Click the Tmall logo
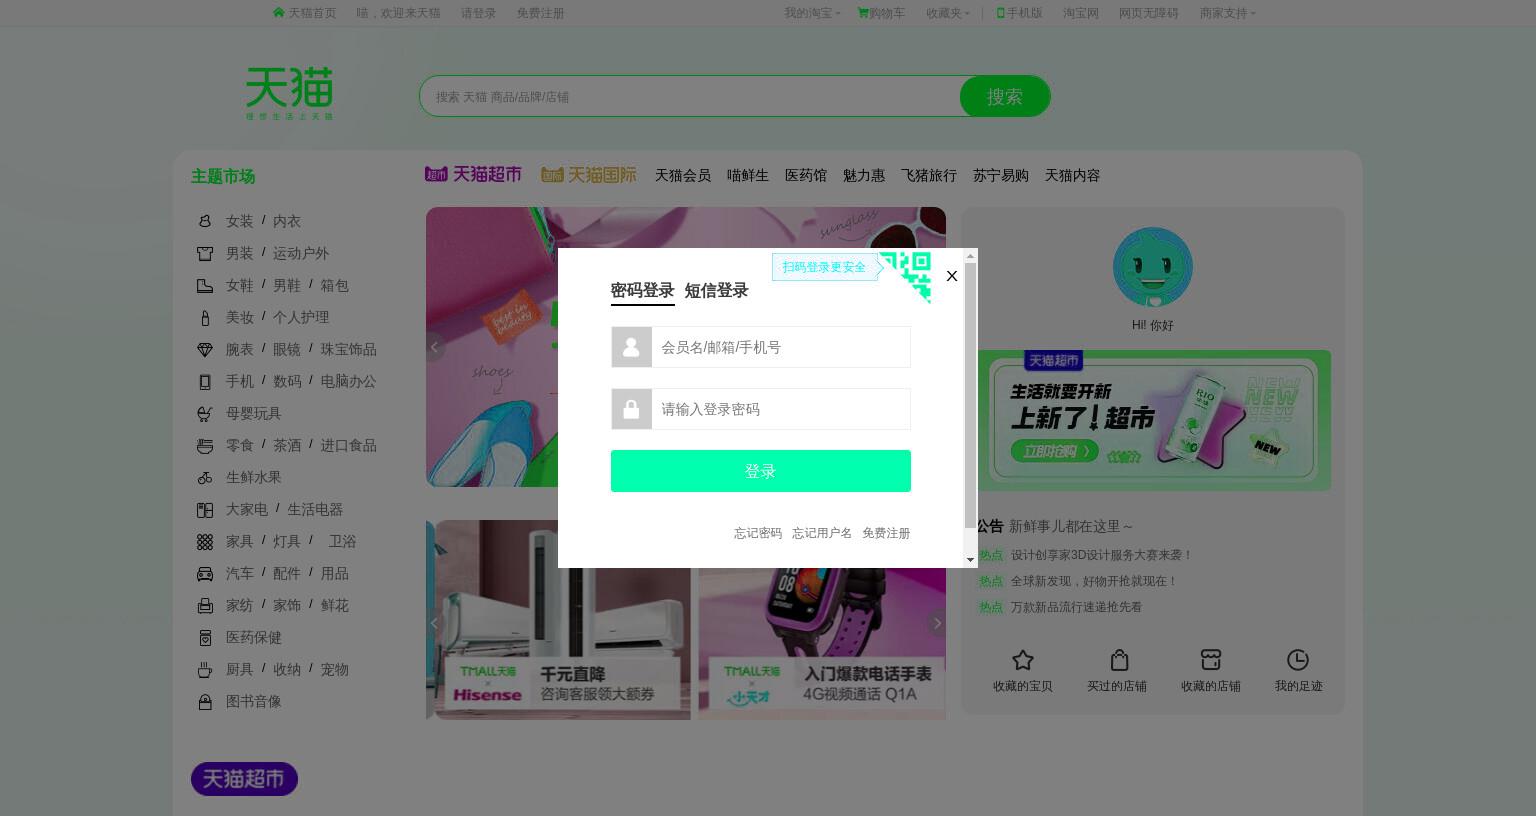Screen dimensions: 1536x816 point(289,93)
